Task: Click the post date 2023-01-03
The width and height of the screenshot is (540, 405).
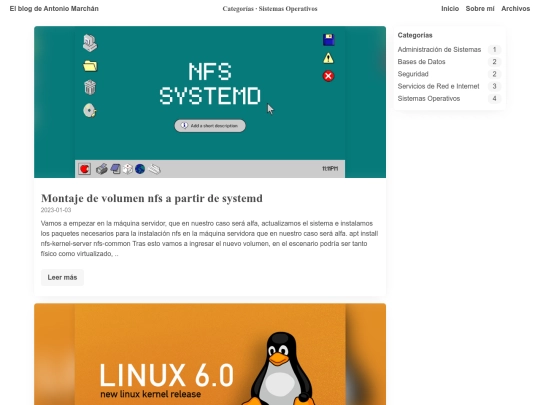Action: click(x=56, y=210)
